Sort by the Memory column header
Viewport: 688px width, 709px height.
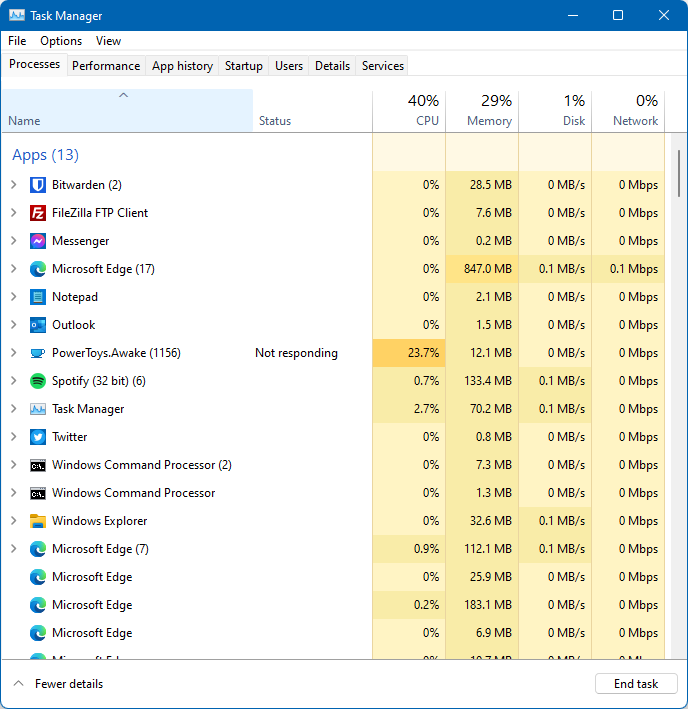(x=482, y=111)
